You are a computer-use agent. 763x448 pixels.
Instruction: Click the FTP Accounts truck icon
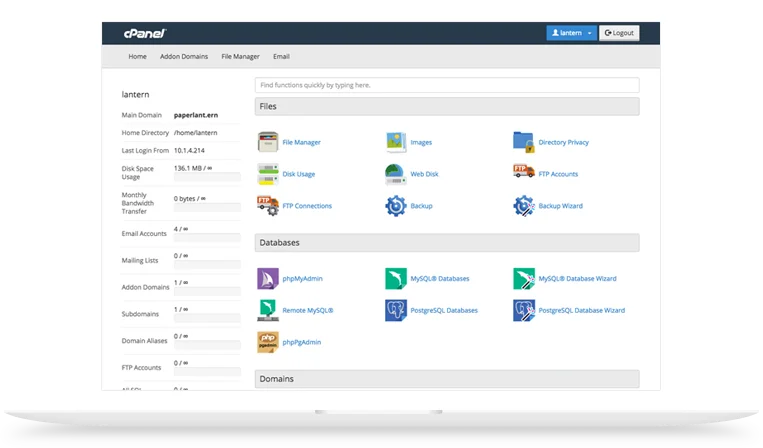click(524, 171)
